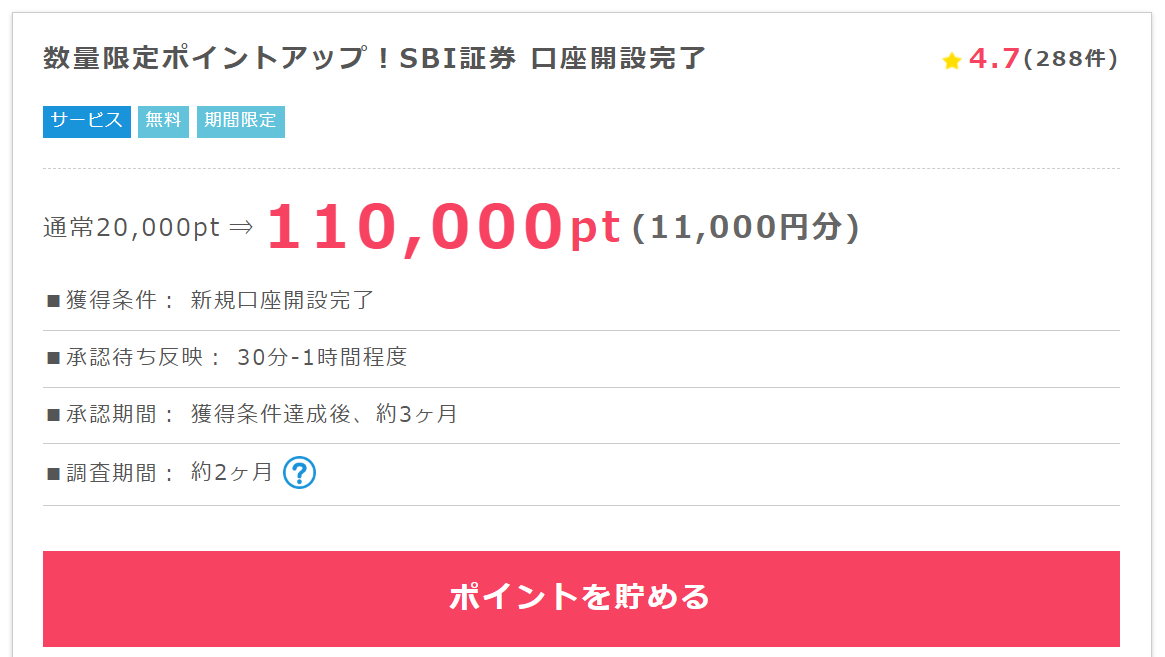Click the 調査期間 label text
This screenshot has height=657, width=1165.
tap(111, 473)
